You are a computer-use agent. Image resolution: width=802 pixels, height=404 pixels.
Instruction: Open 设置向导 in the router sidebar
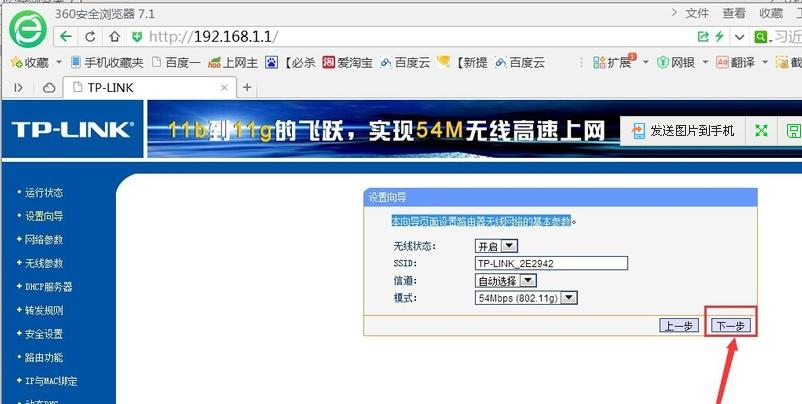coord(44,216)
